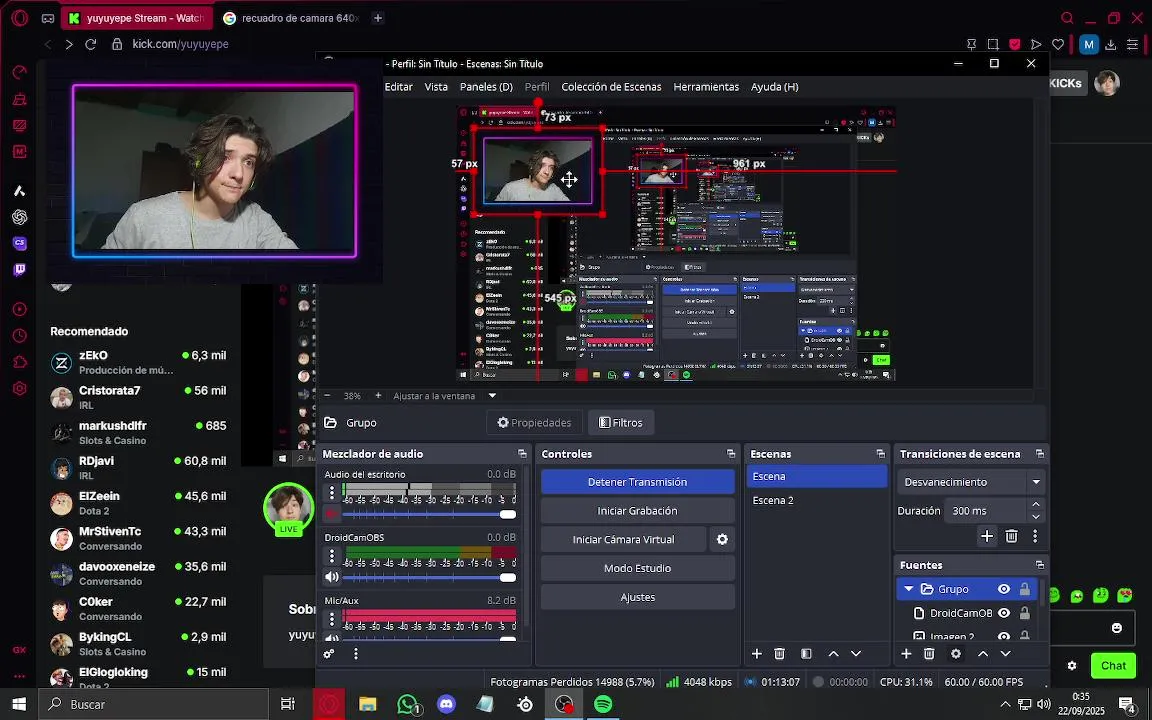Delete selected source in Fuentes
1152x720 pixels.
pos(929,654)
